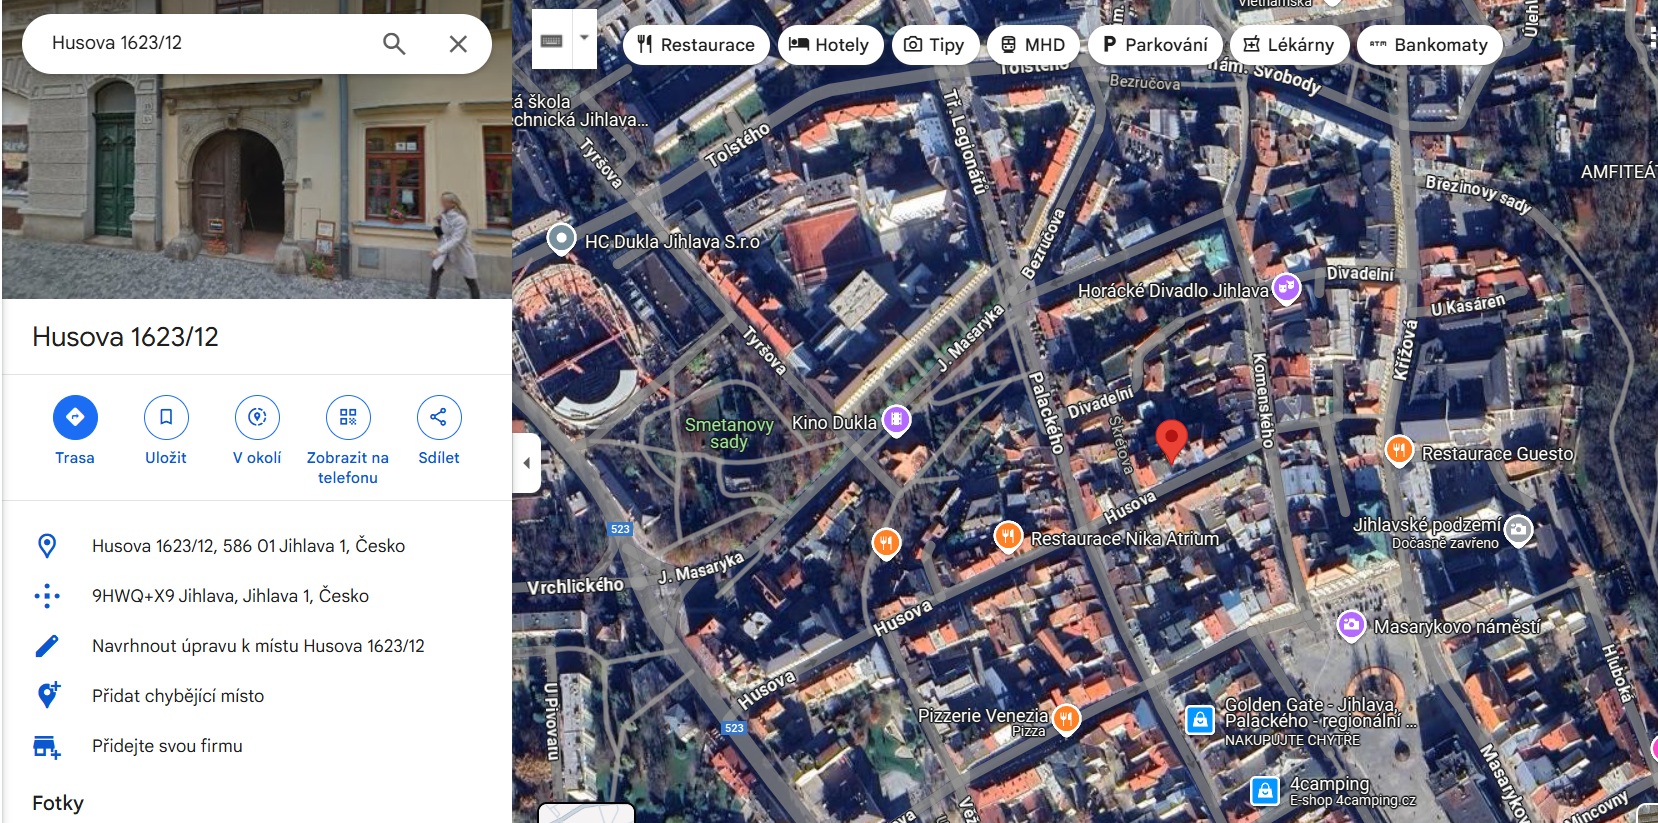Open the Pizzerie Venezia marker
Screen dimensions: 1658x823
coord(1066,718)
